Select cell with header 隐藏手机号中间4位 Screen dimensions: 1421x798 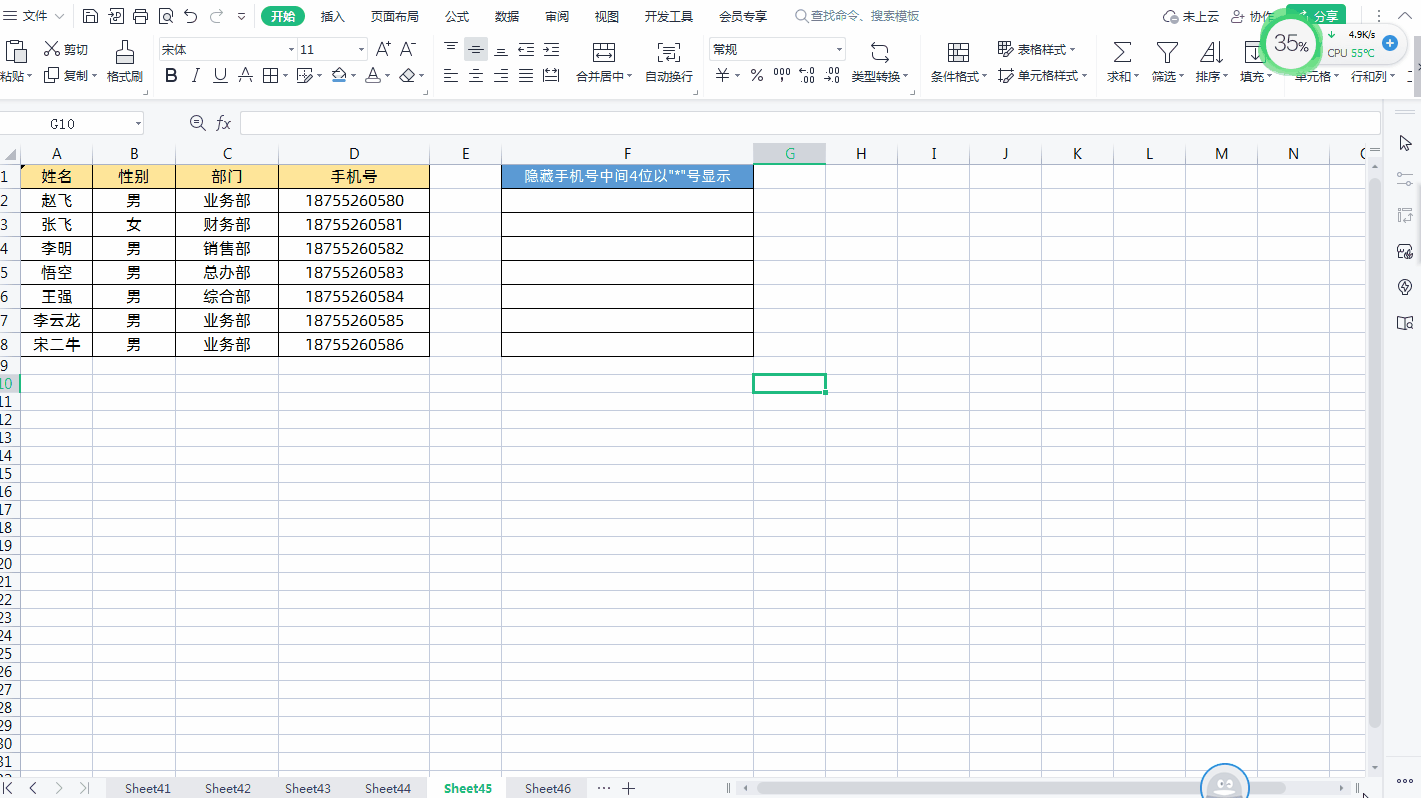(x=627, y=176)
